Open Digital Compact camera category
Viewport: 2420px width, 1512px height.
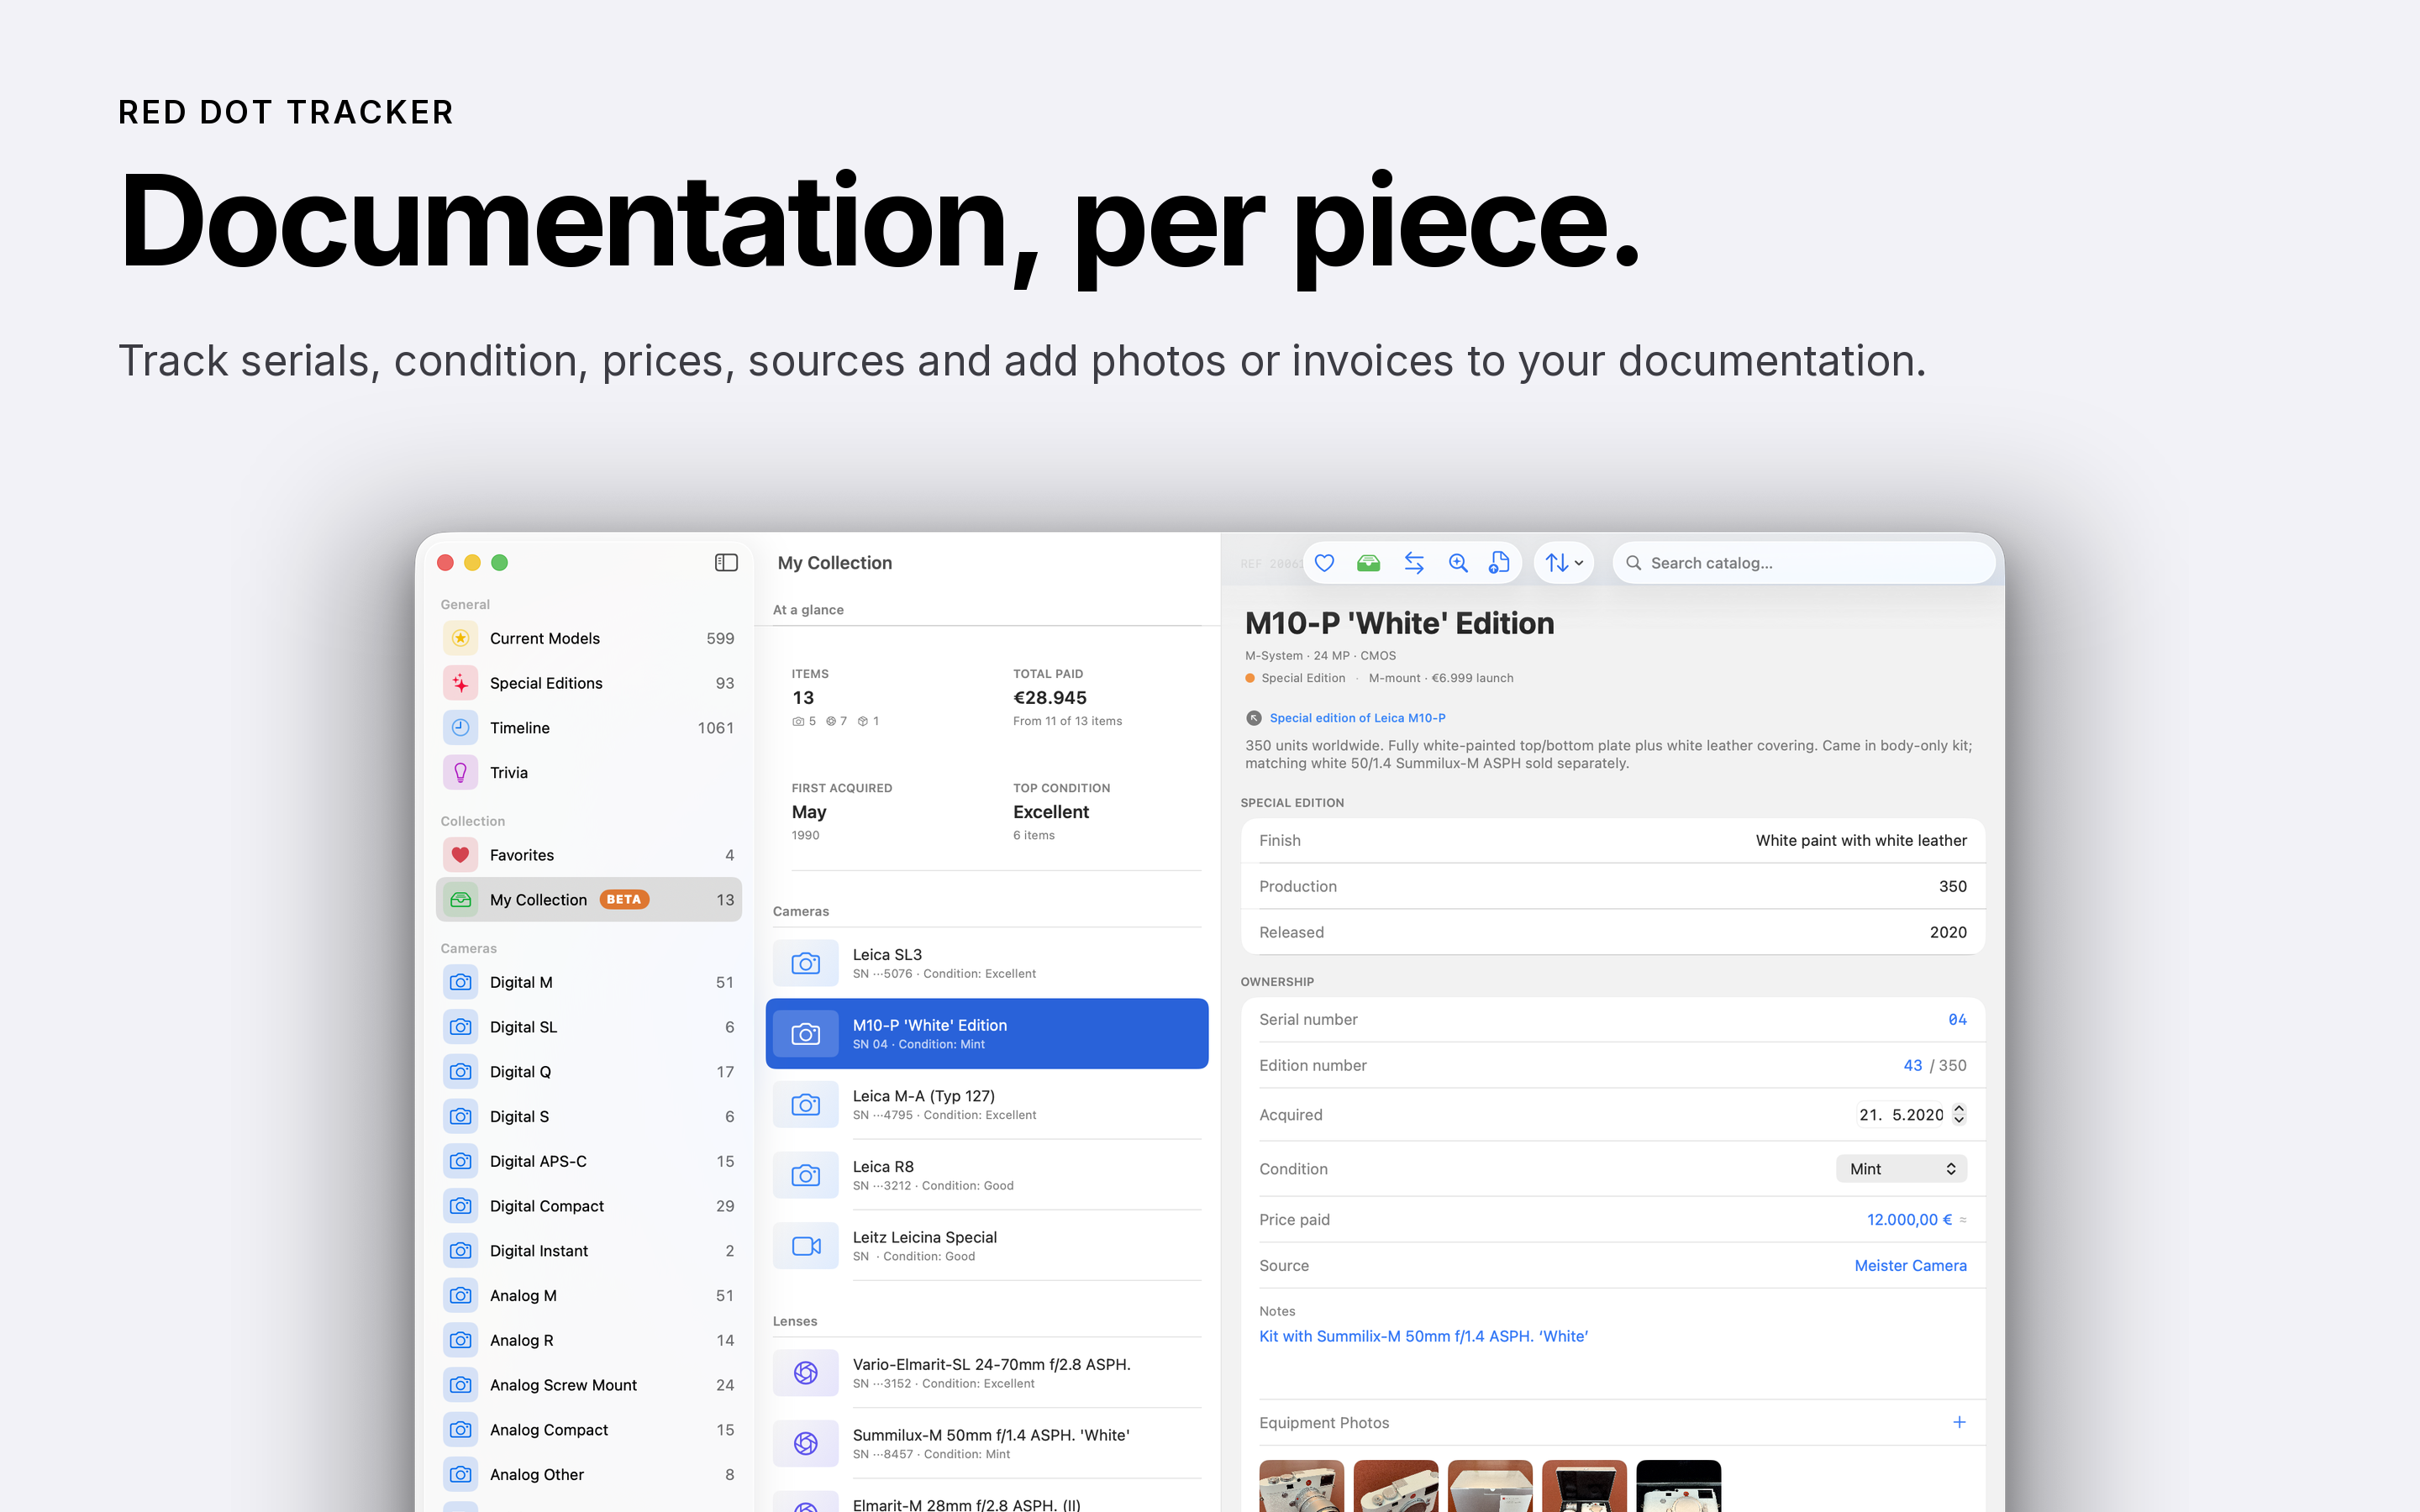click(x=588, y=1206)
